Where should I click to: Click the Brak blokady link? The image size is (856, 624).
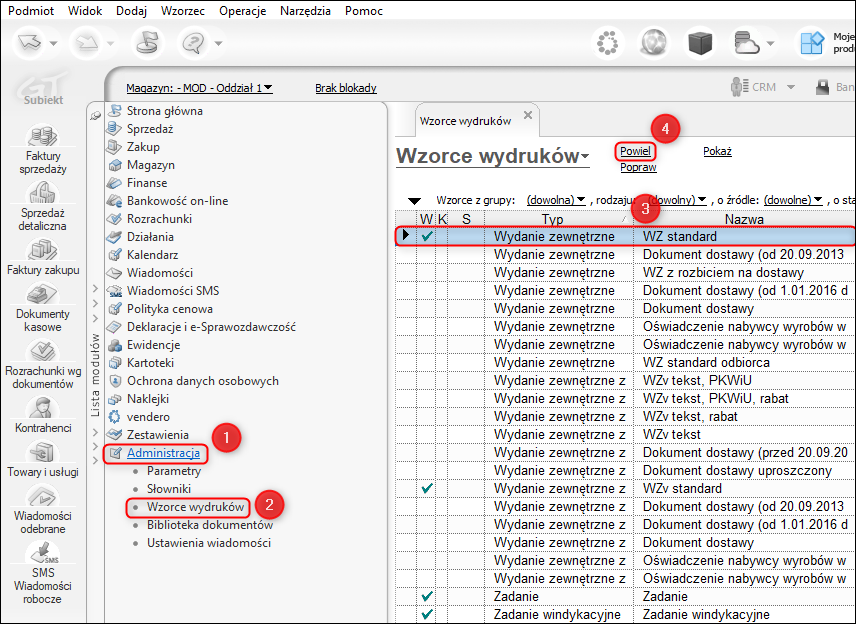(346, 88)
